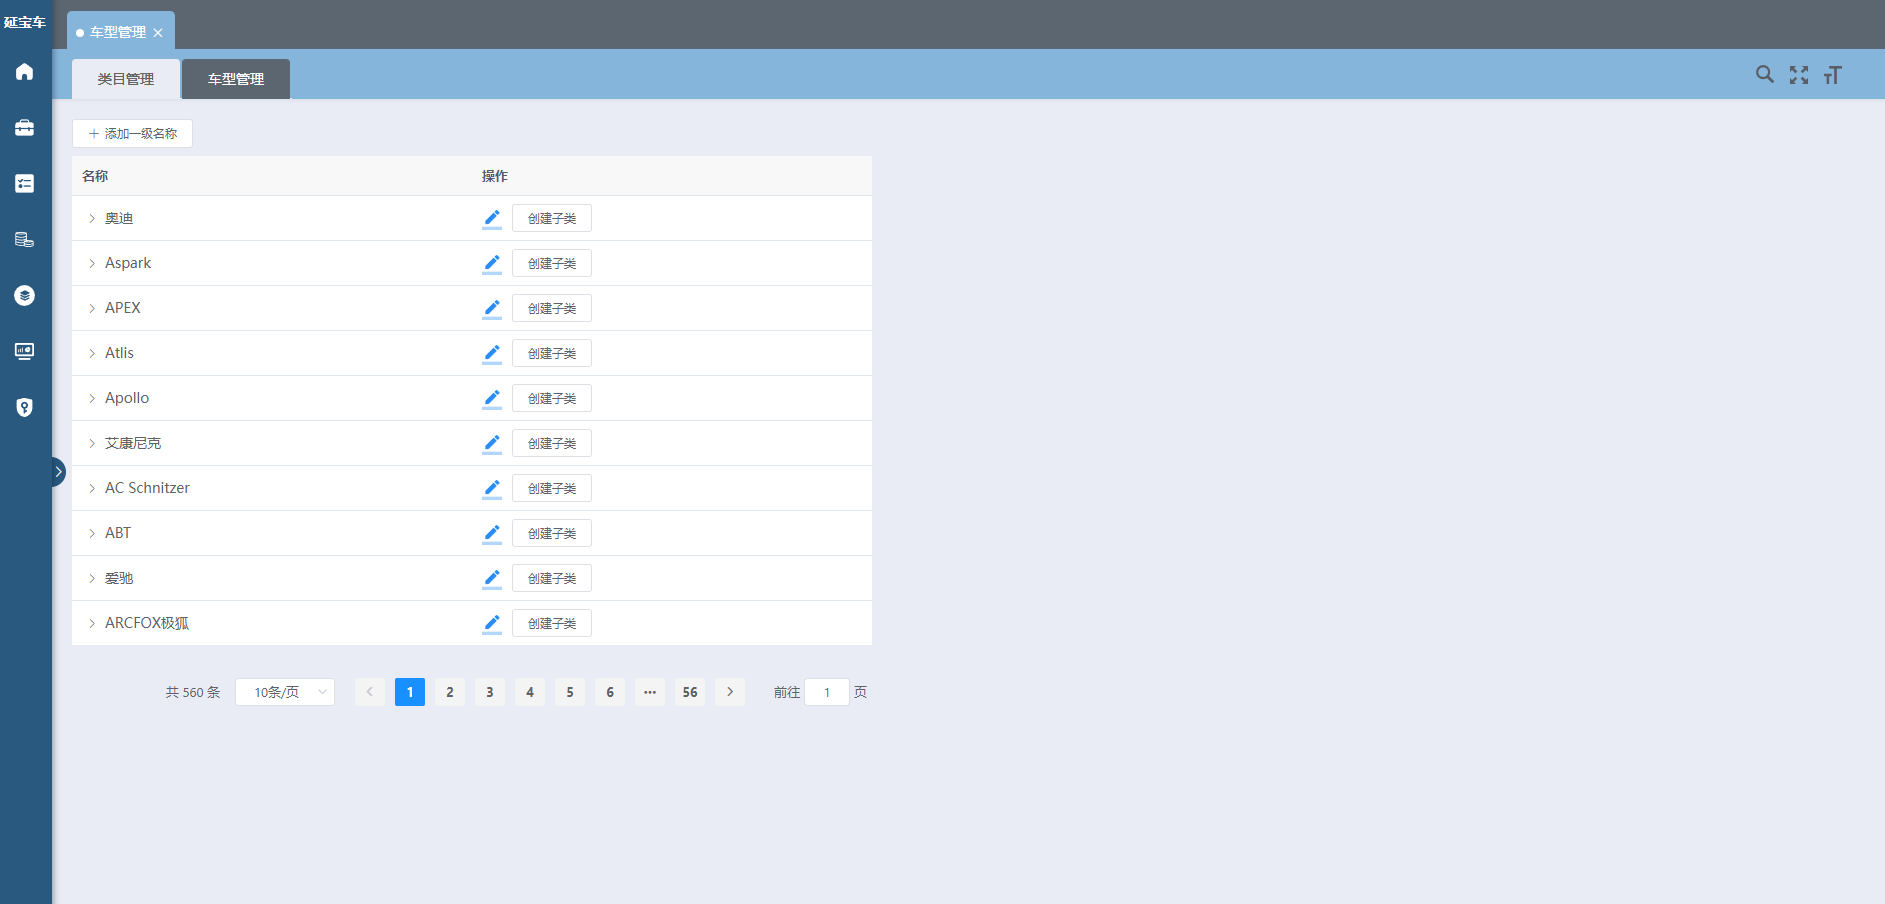Edit the 奥迪 row with pencil icon
This screenshot has width=1885, height=904.
(x=492, y=219)
